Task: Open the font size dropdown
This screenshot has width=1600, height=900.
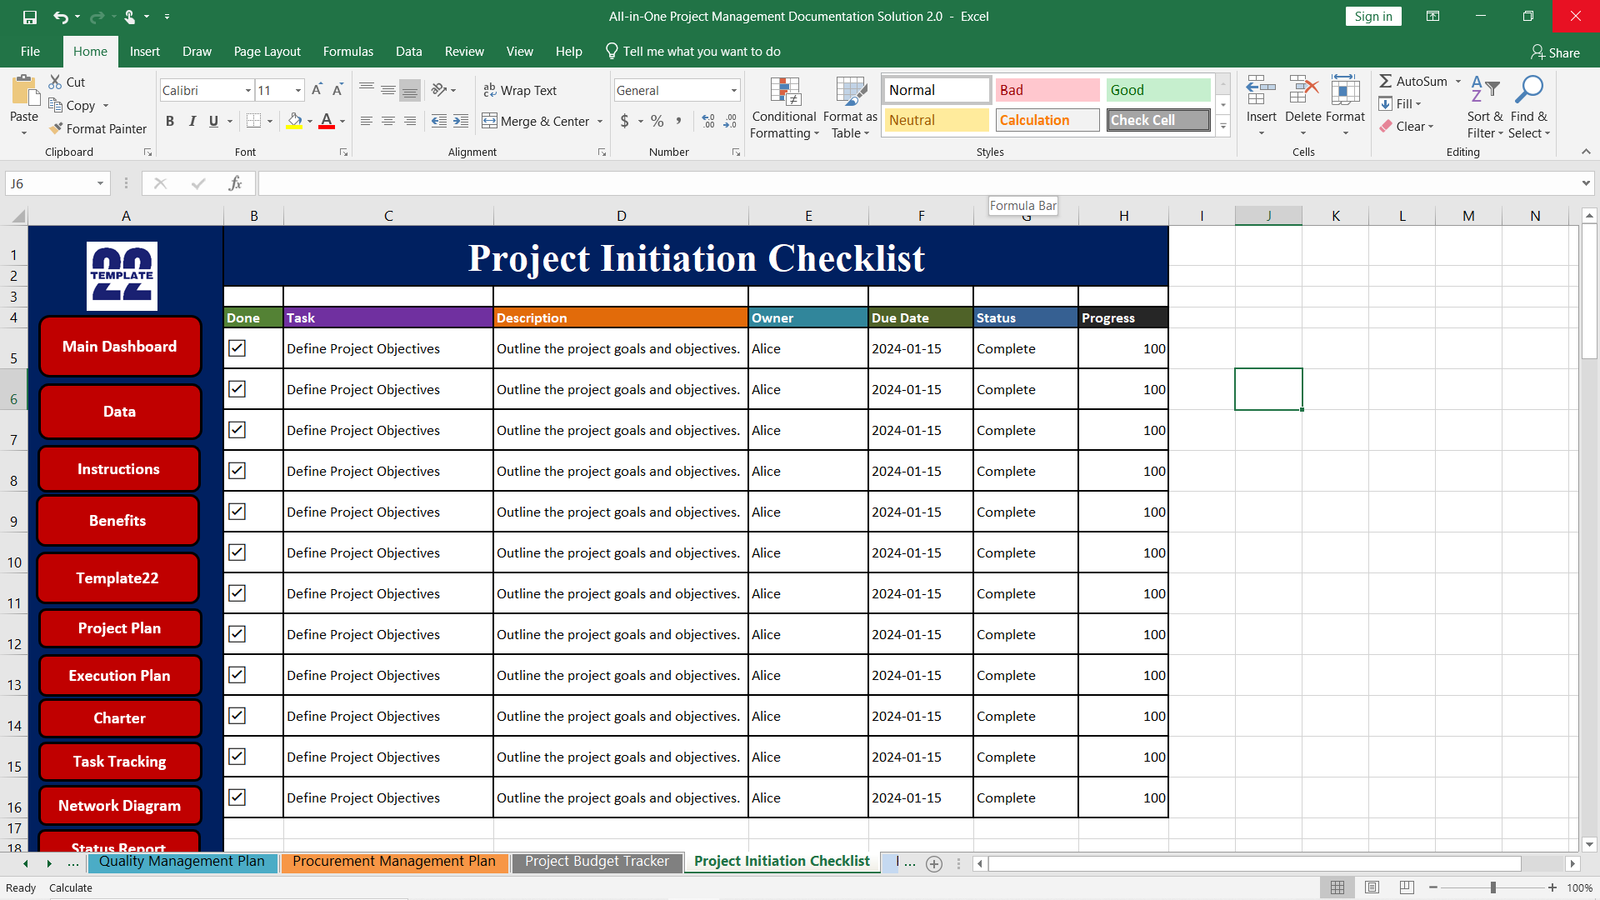Action: 298,90
